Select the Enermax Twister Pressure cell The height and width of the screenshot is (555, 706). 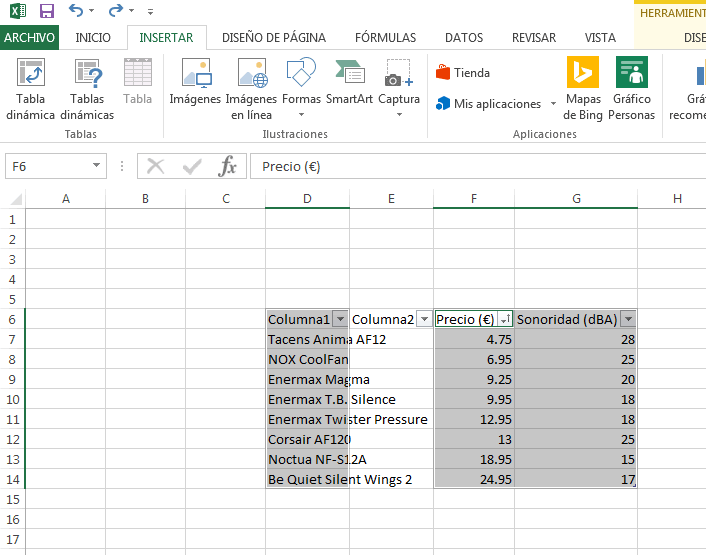(x=308, y=420)
